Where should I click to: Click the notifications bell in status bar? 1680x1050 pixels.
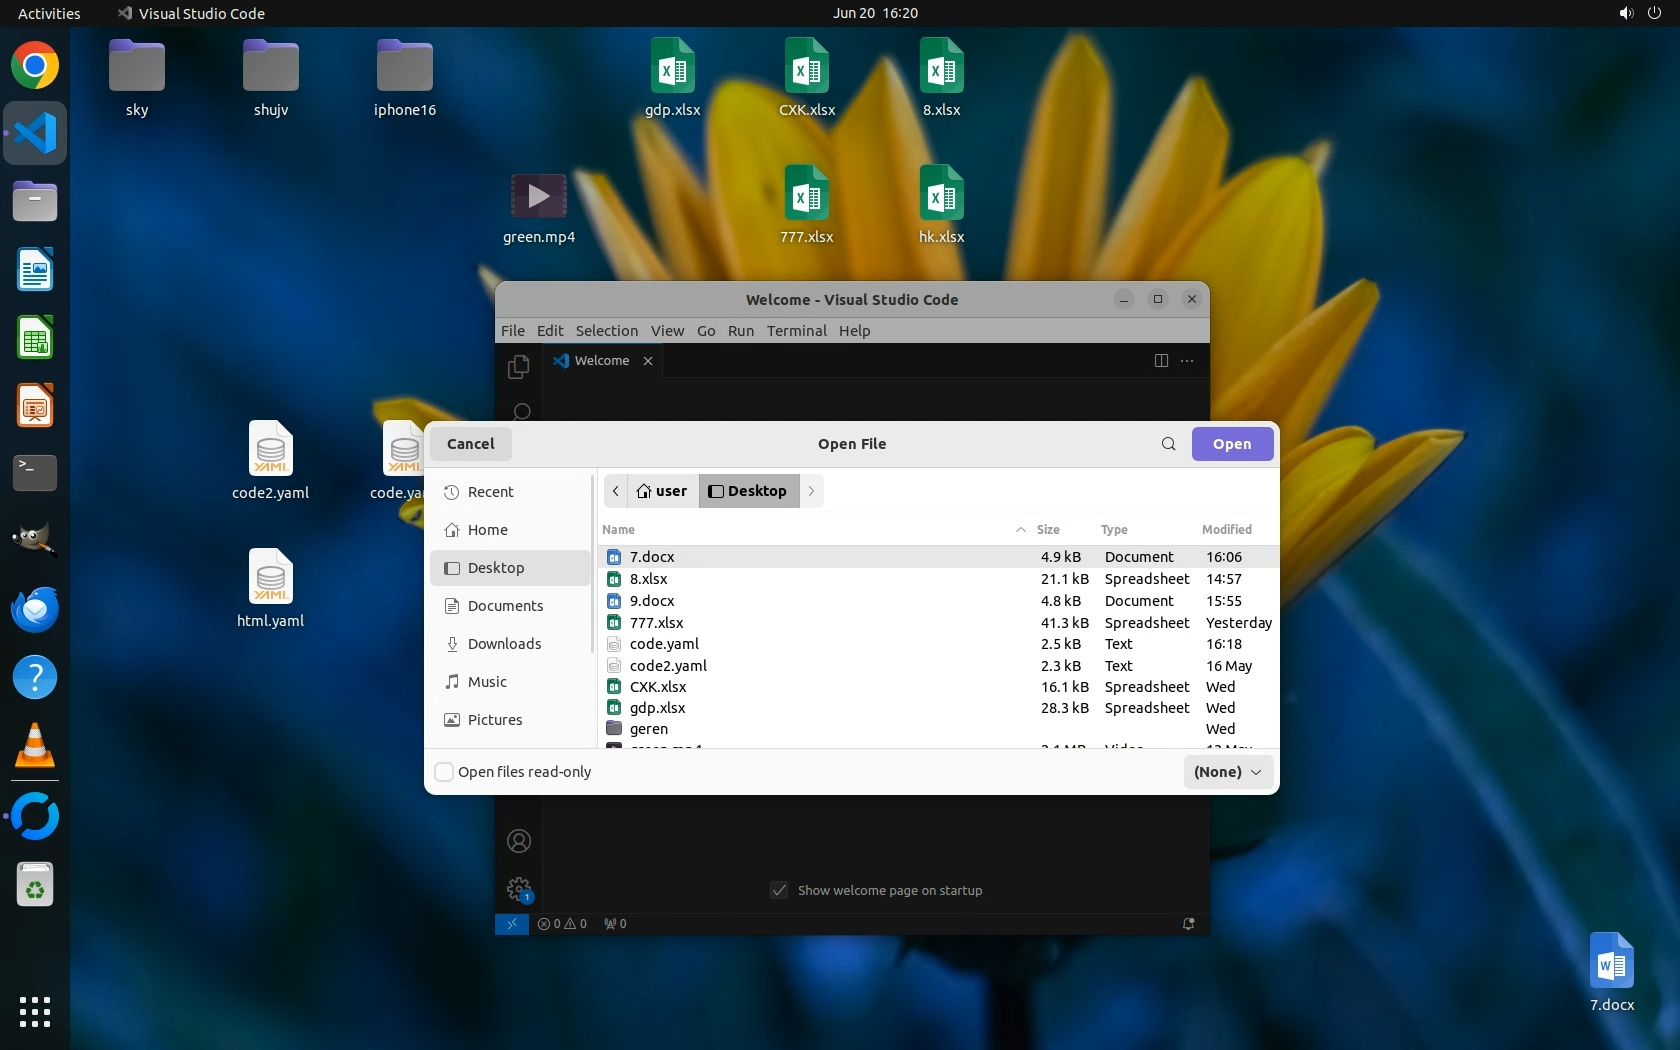tap(1188, 924)
